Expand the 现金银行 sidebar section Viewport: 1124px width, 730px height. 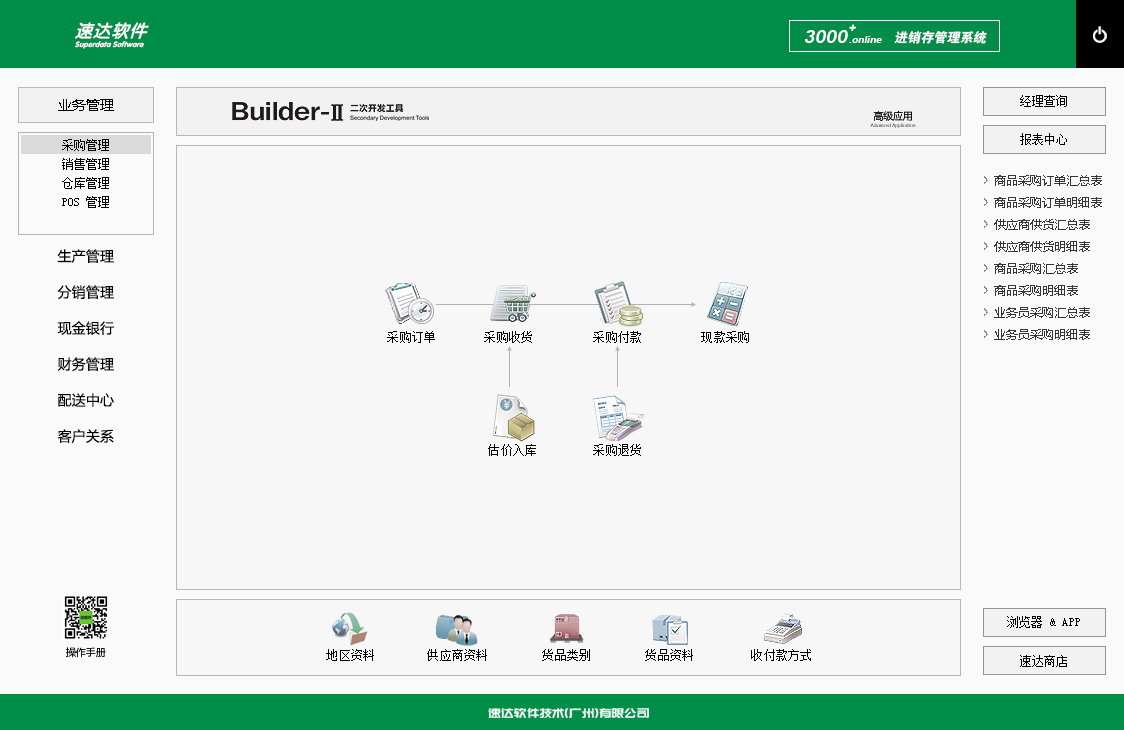pyautogui.click(x=86, y=329)
